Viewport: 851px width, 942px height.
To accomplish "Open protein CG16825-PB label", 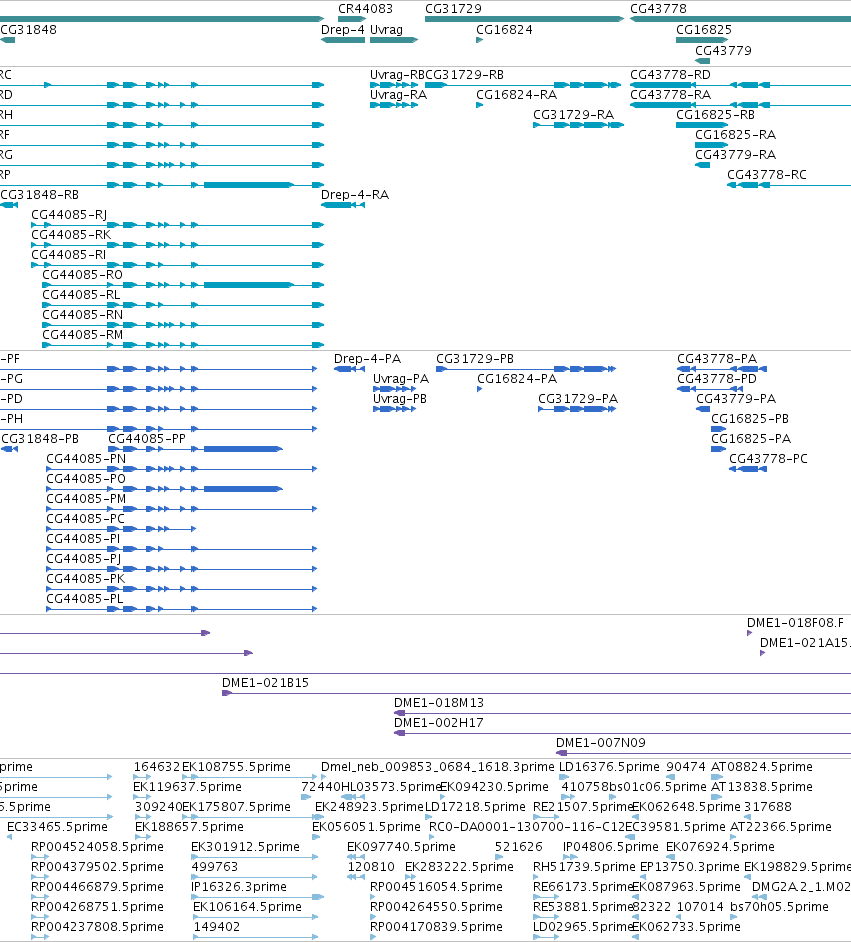I will point(750,419).
